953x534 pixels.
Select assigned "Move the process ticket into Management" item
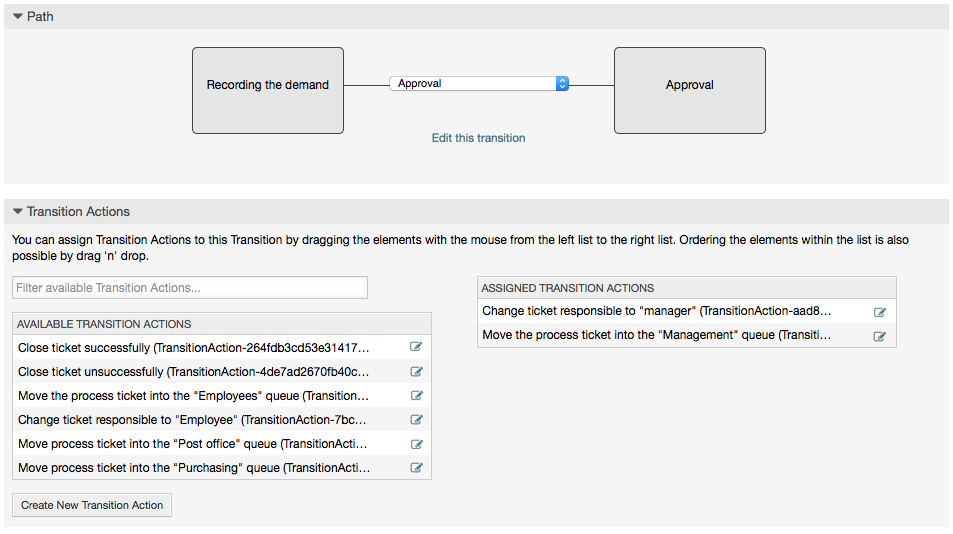pos(657,336)
